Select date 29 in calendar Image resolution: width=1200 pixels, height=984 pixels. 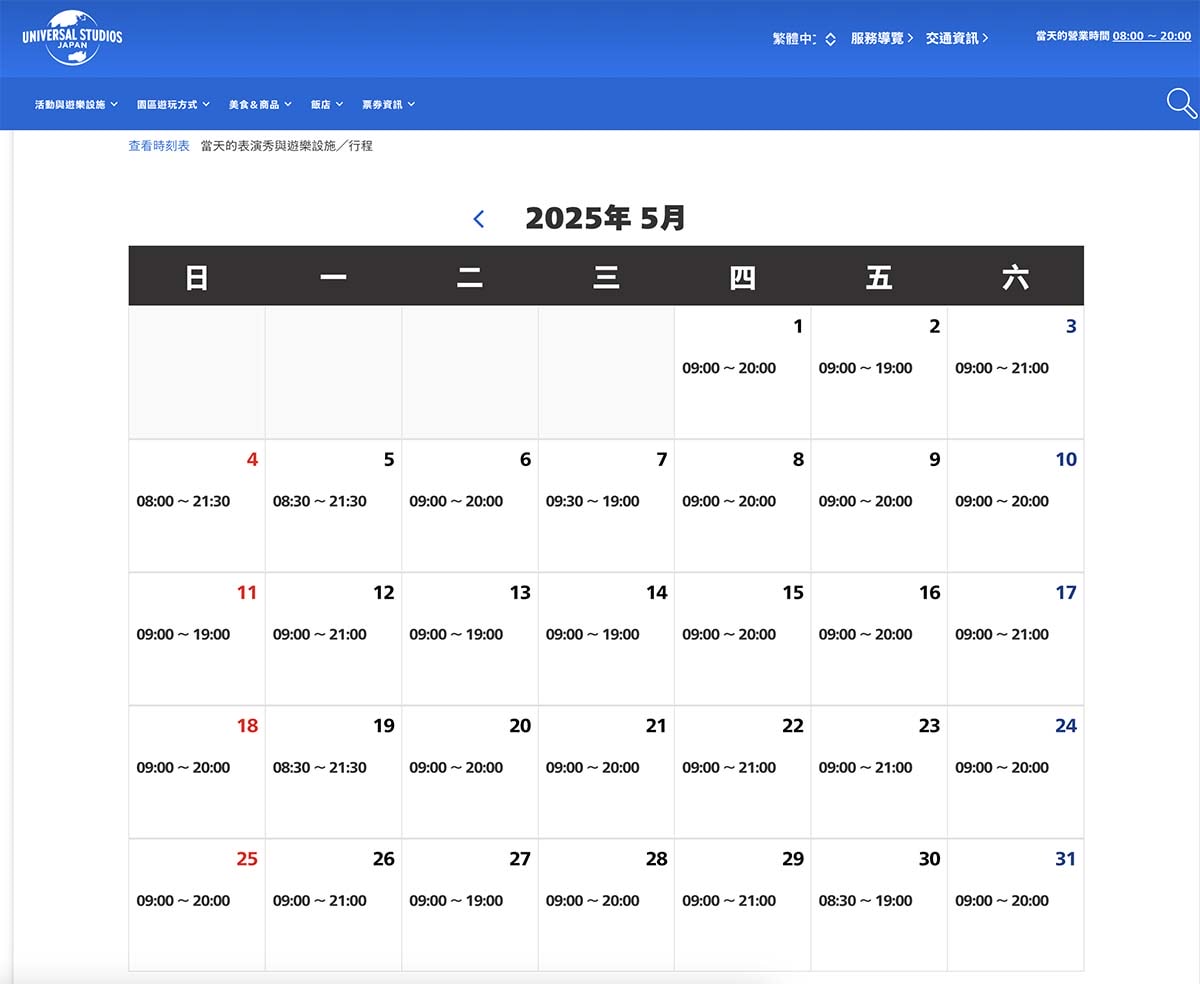(743, 904)
